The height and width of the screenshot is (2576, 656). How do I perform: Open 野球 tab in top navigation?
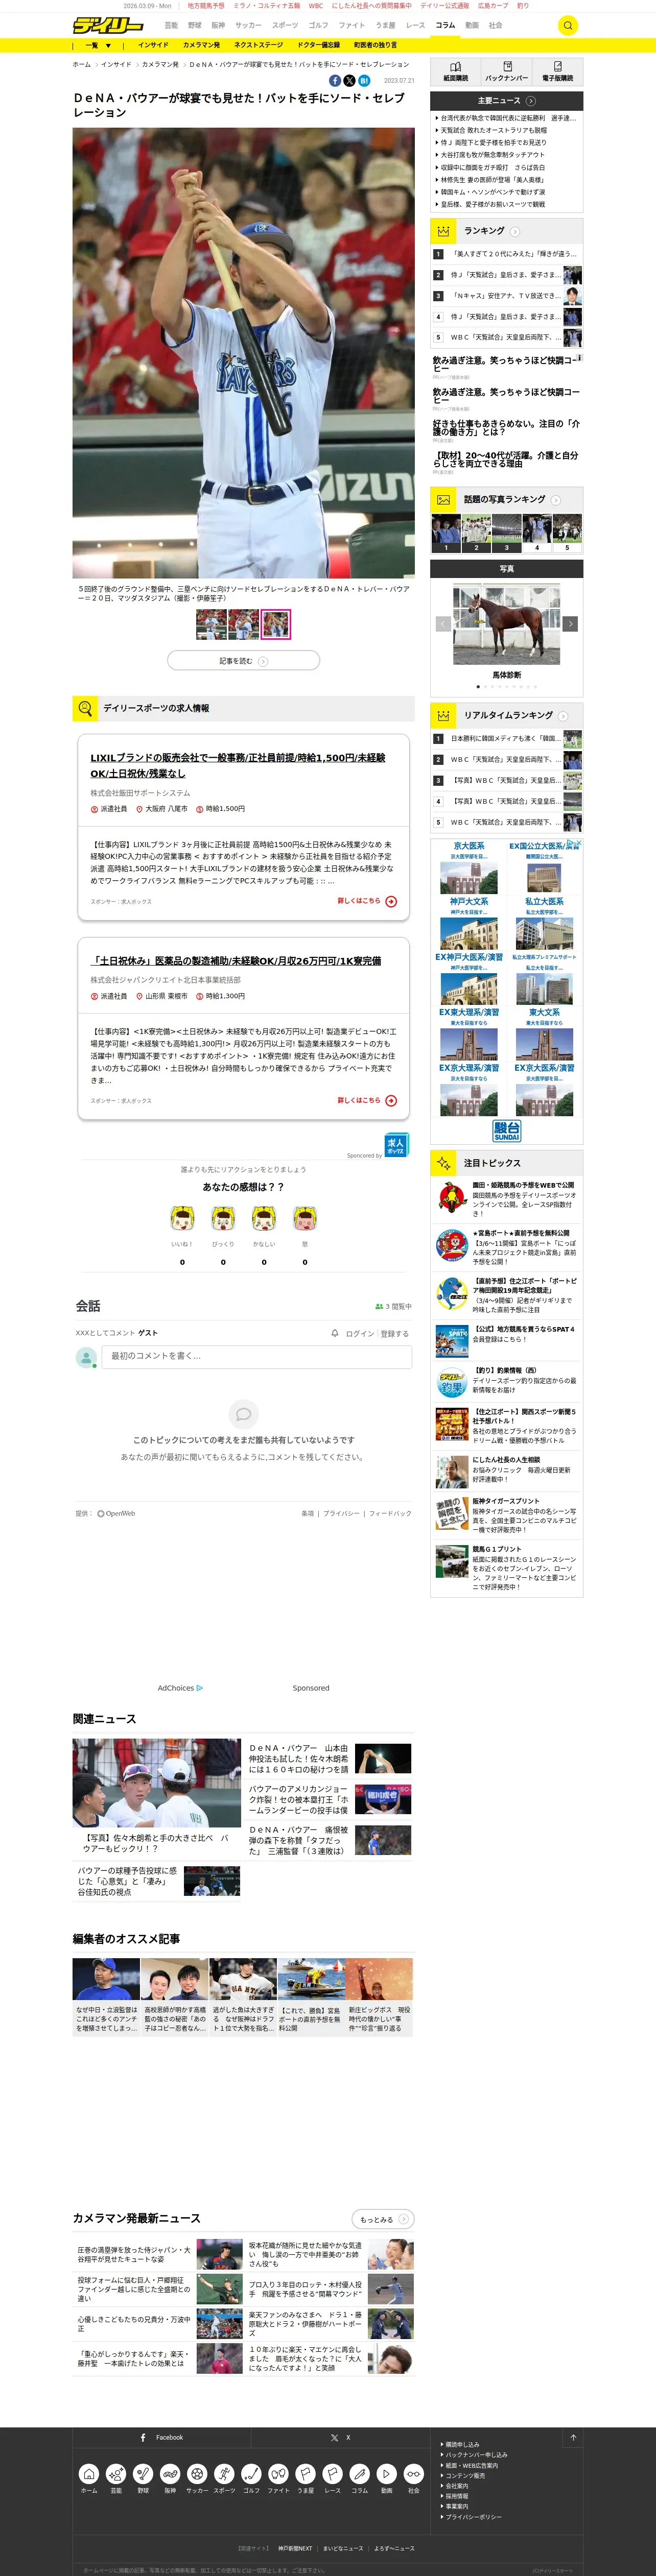point(195,25)
